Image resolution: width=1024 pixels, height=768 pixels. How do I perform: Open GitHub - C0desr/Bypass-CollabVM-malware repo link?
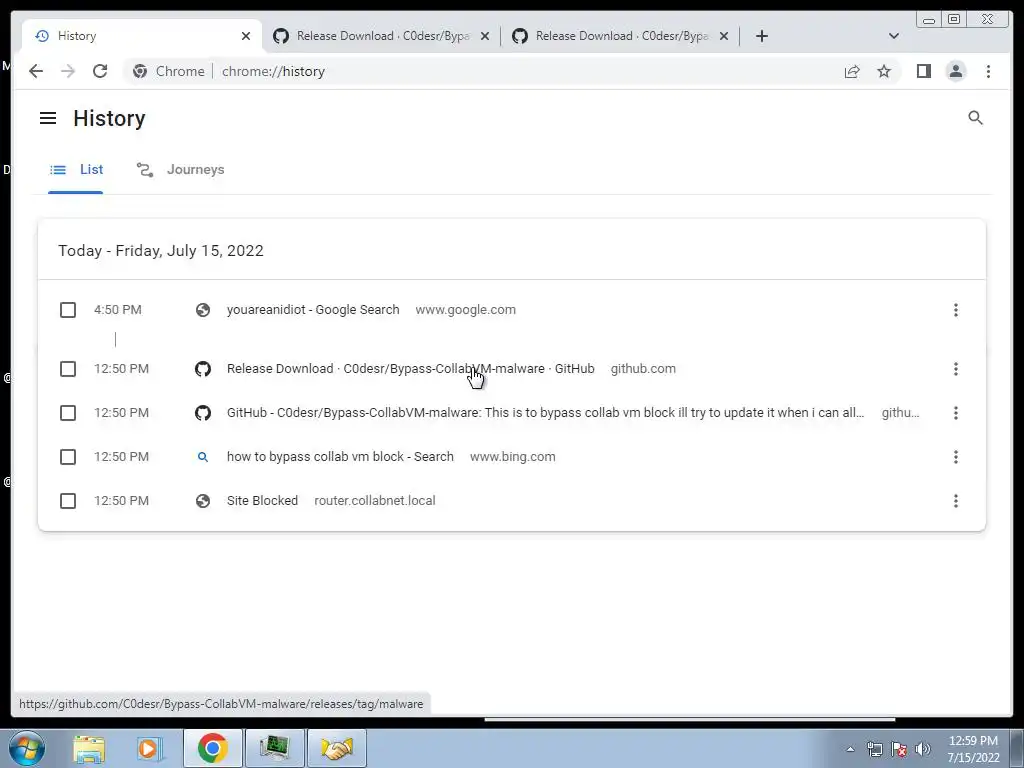pos(545,413)
